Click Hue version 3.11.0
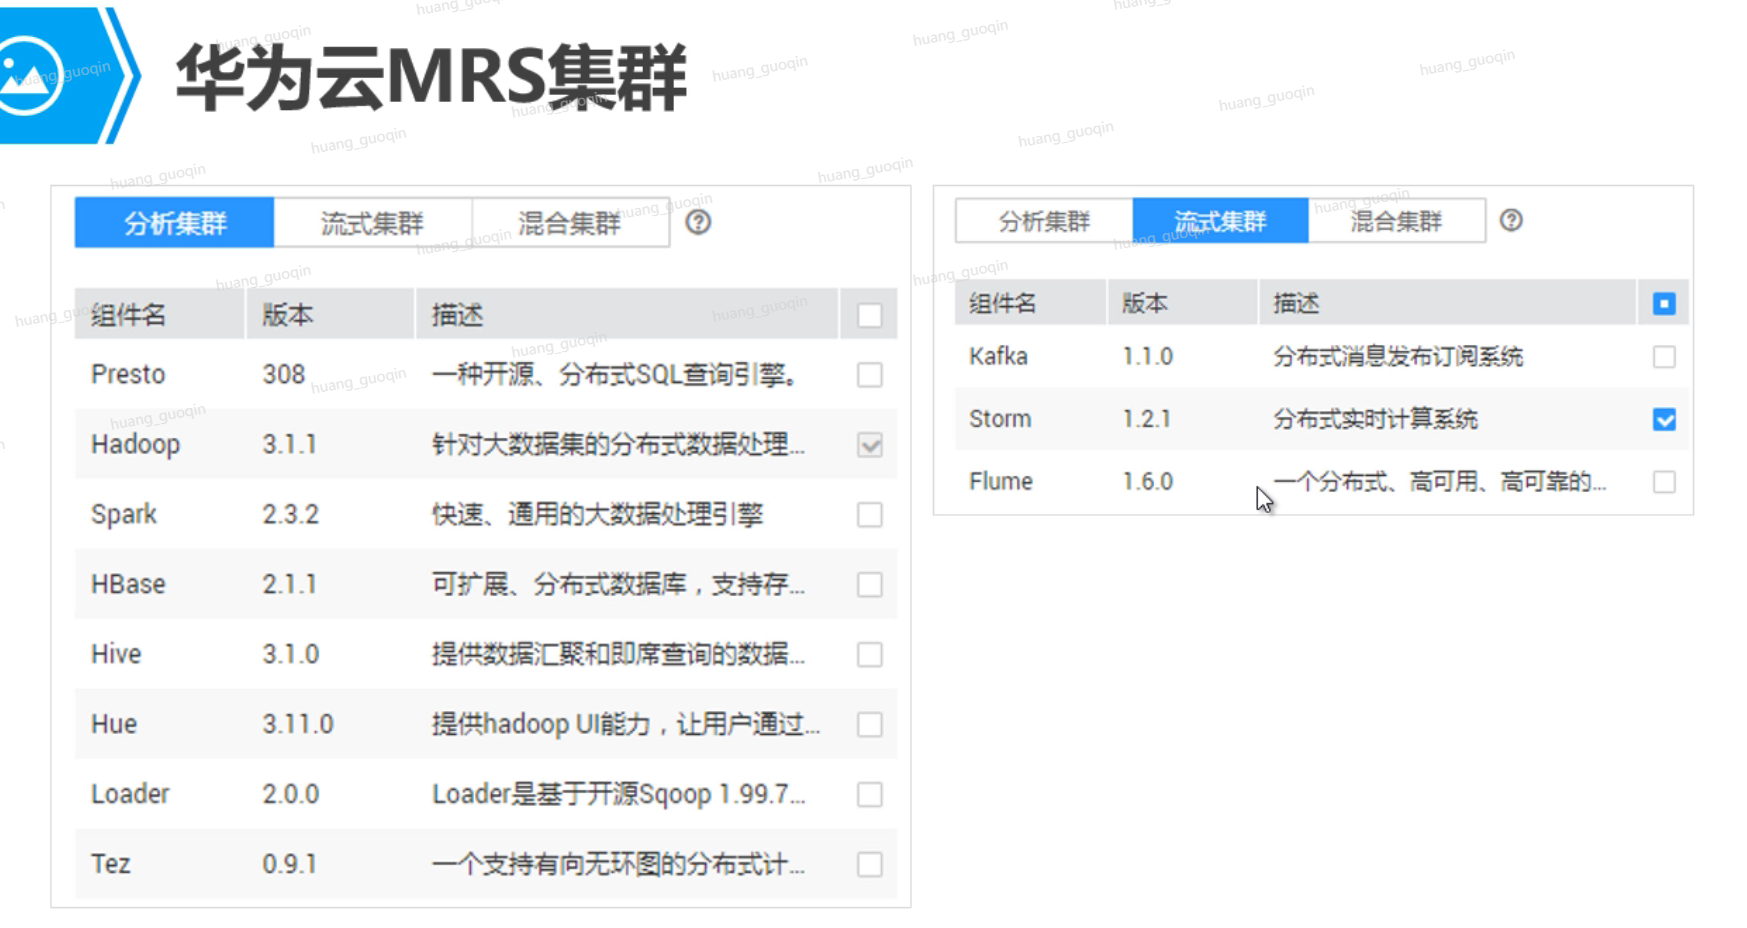The width and height of the screenshot is (1747, 928). click(298, 724)
